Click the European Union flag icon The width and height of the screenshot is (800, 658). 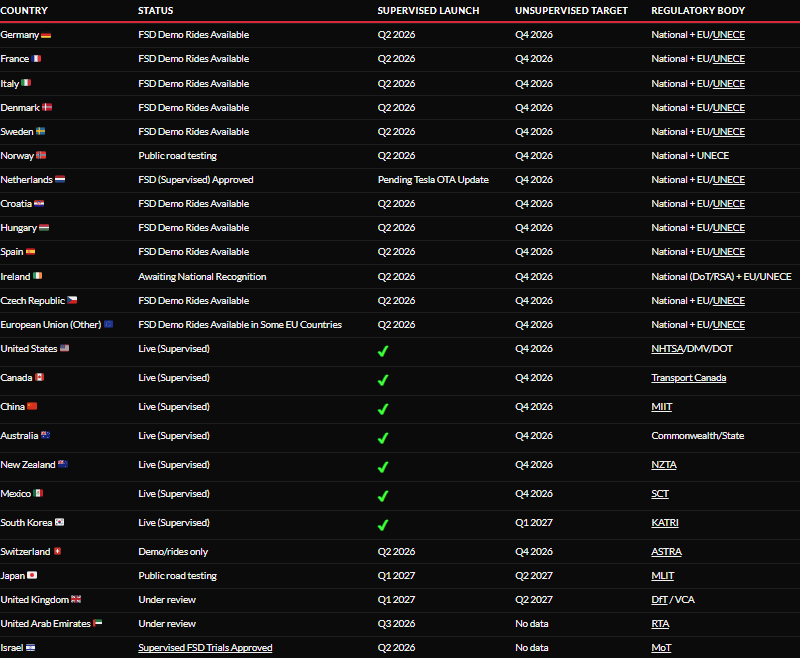(x=108, y=324)
